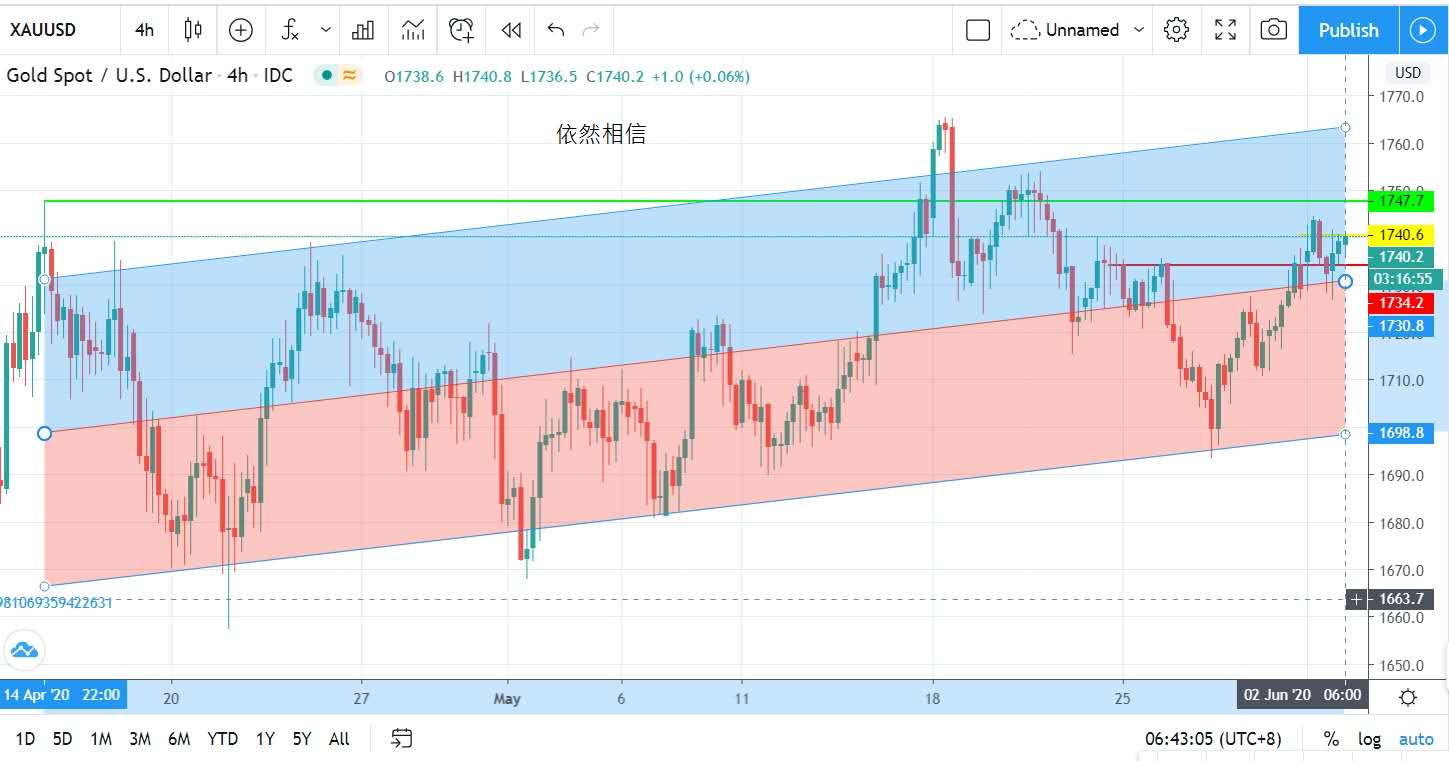Screen dimensions: 1449x761
Task: Open the financials bar chart icon
Action: [x=363, y=30]
